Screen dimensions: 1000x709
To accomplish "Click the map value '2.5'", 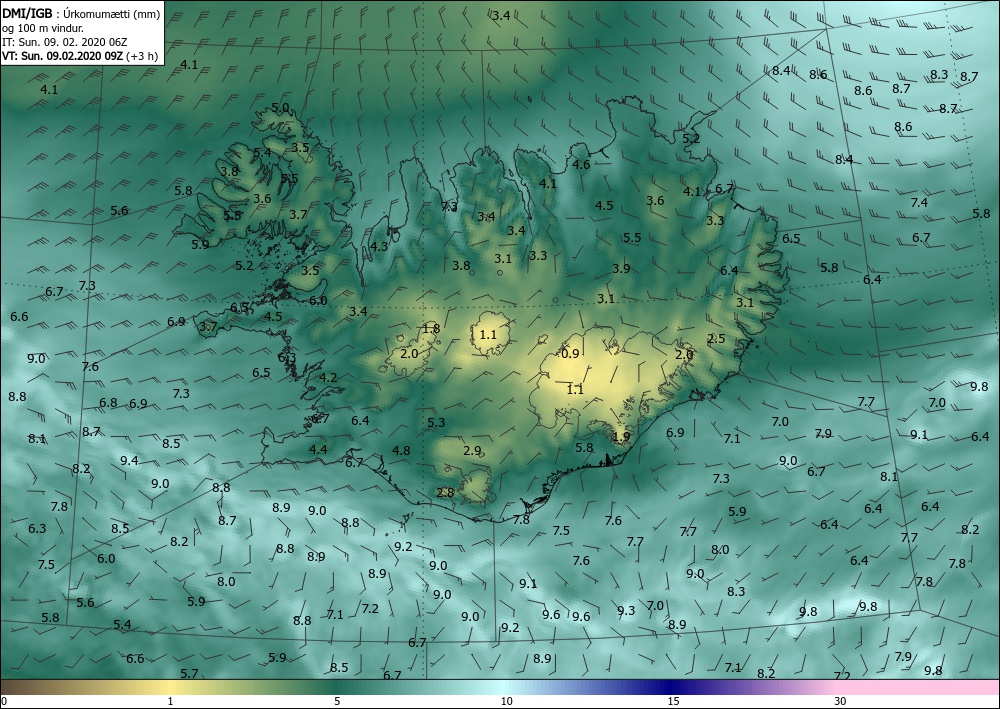I will [716, 339].
